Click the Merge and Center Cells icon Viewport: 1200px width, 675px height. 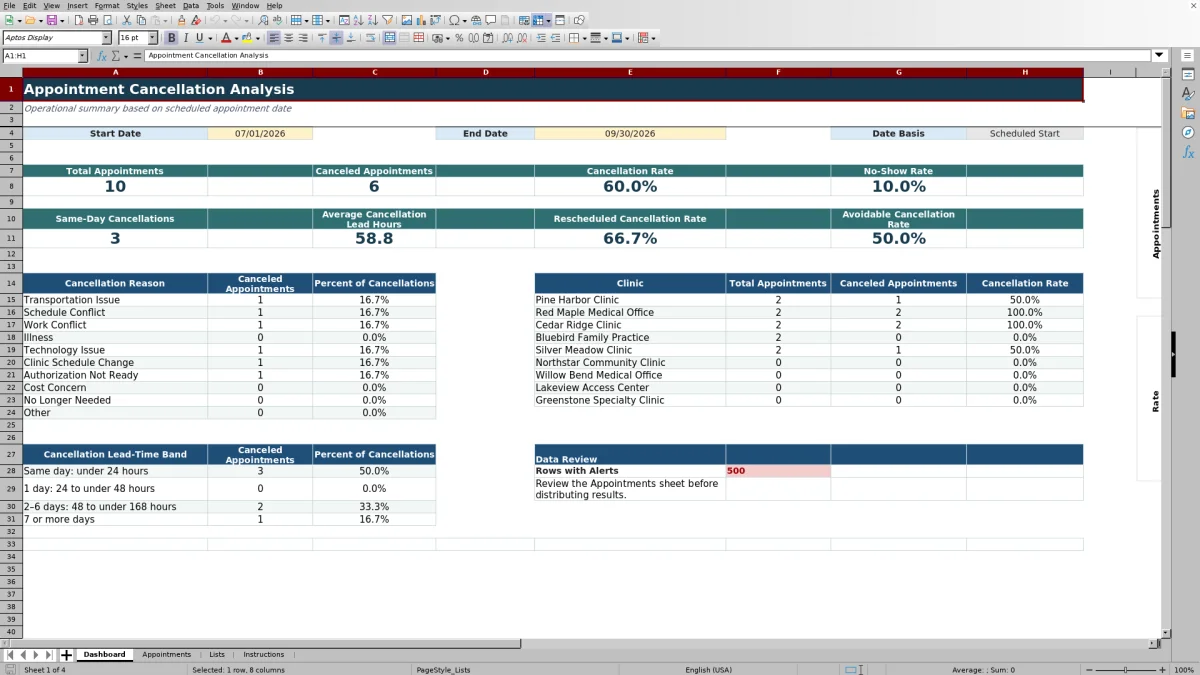point(390,38)
